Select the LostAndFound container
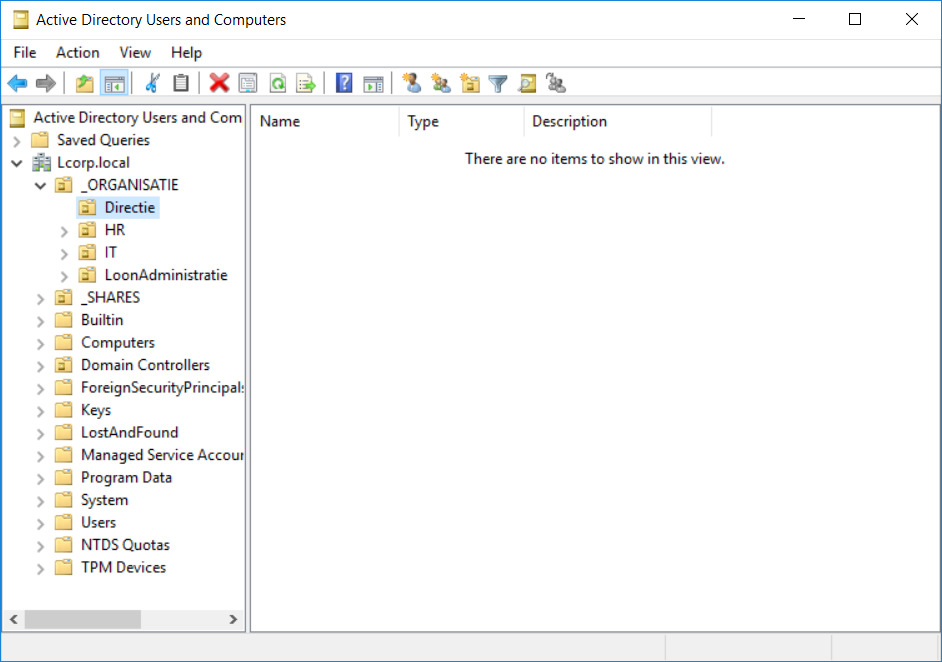The height and width of the screenshot is (662, 942). click(129, 433)
